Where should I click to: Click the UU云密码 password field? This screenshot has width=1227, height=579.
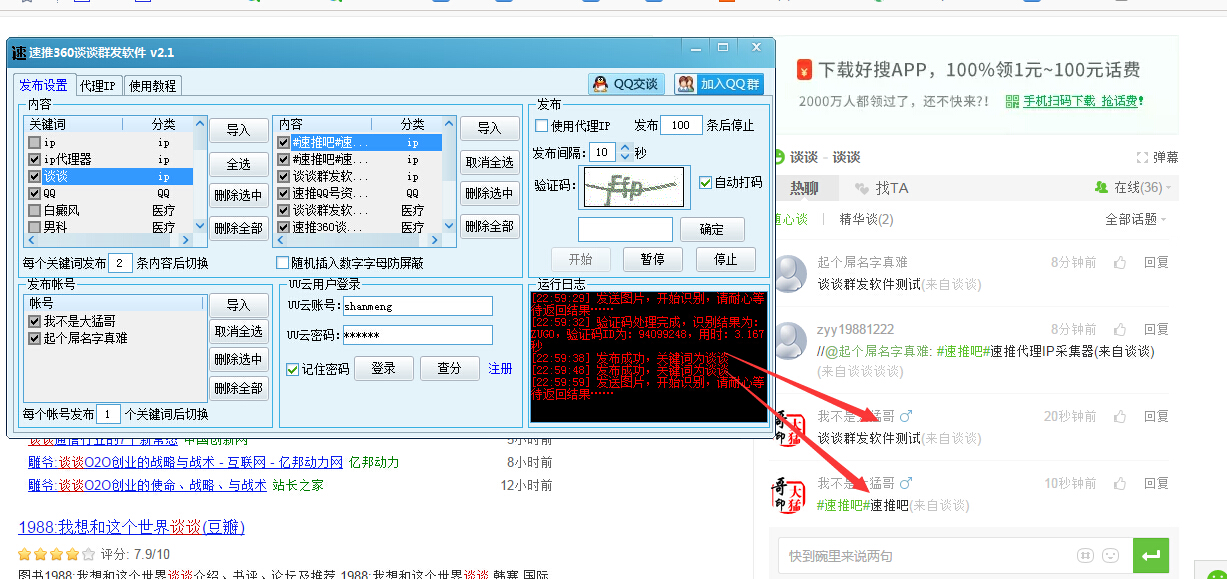tap(417, 335)
